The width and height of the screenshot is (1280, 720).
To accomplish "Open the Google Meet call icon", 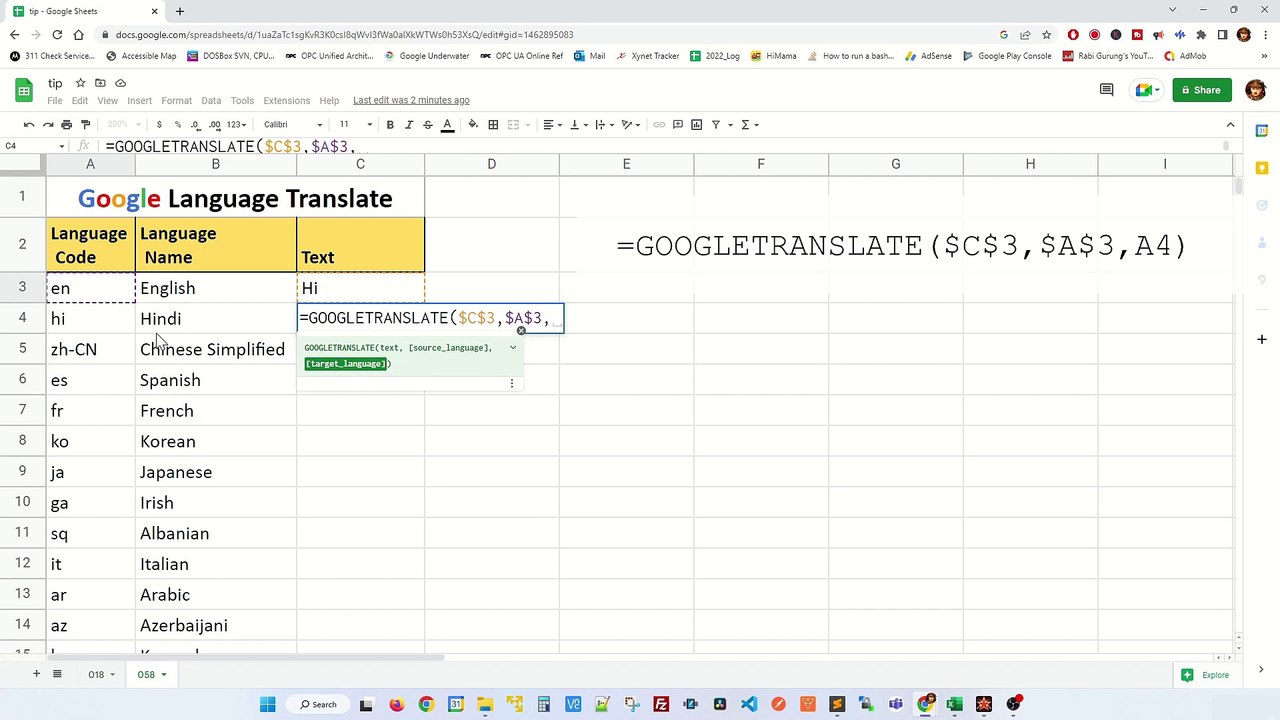I will click(x=1147, y=90).
